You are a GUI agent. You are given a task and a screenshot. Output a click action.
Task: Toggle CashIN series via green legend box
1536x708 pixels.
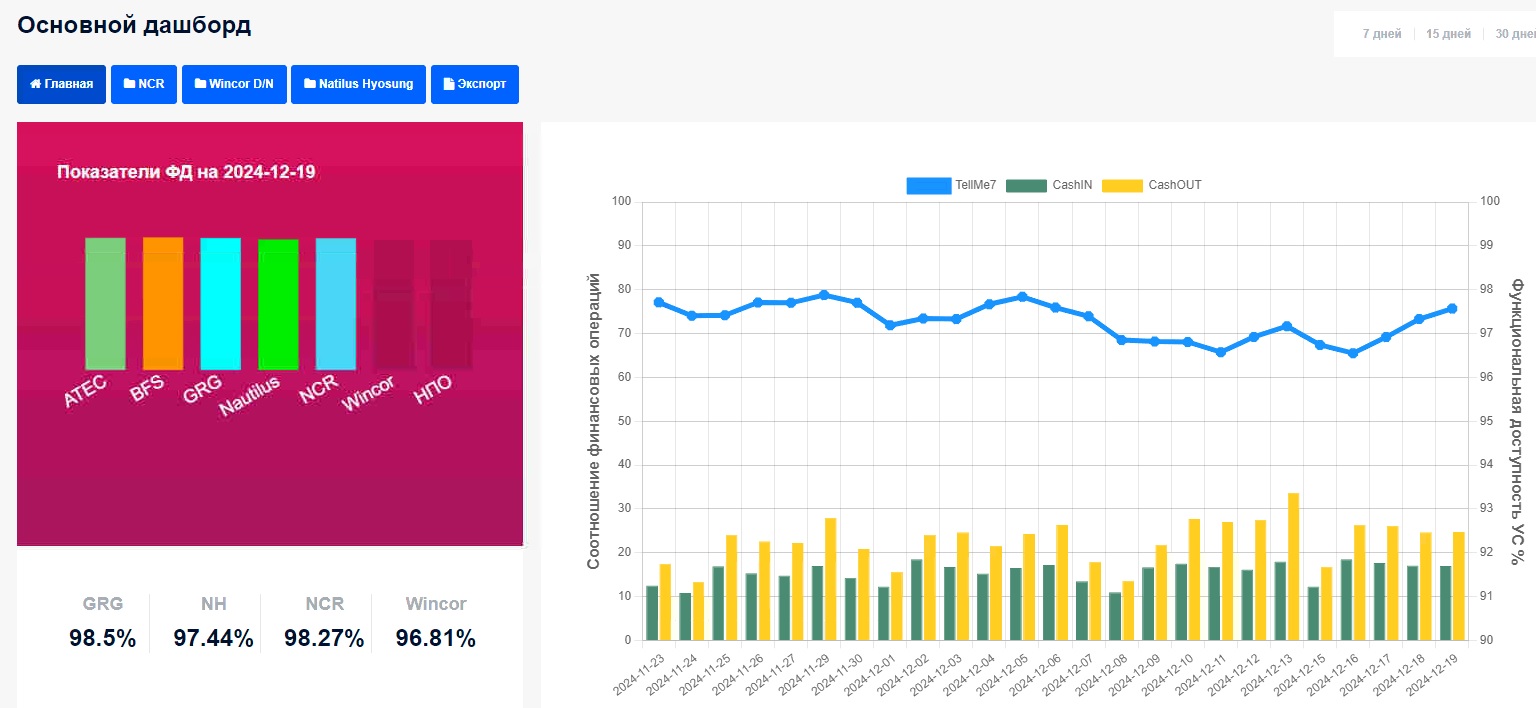(x=1025, y=185)
